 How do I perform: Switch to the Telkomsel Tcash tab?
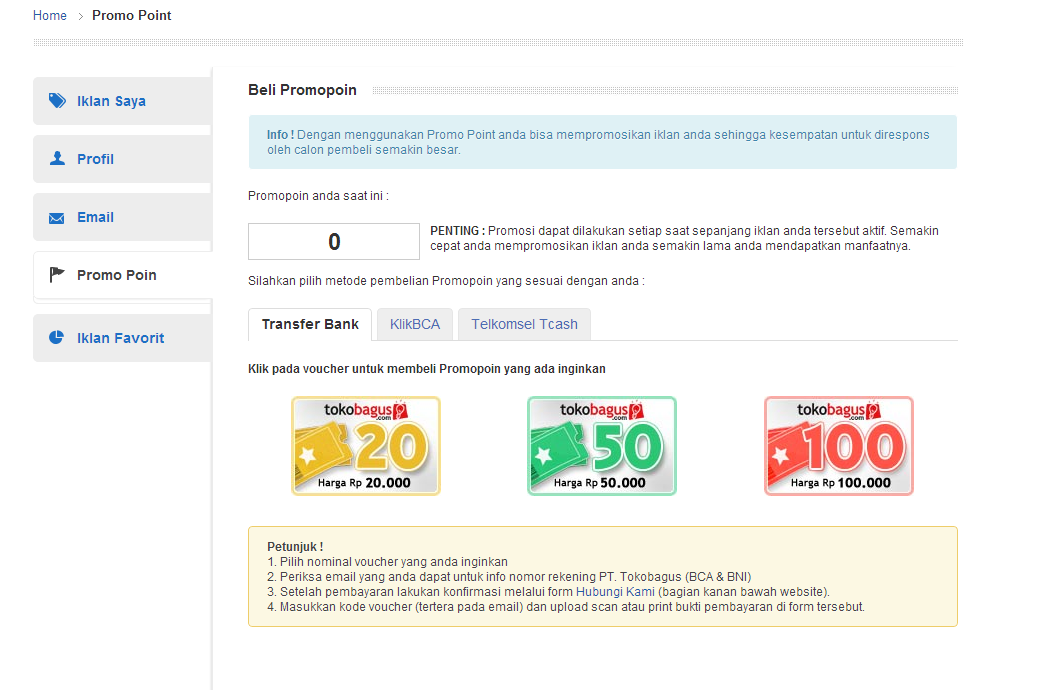525,324
